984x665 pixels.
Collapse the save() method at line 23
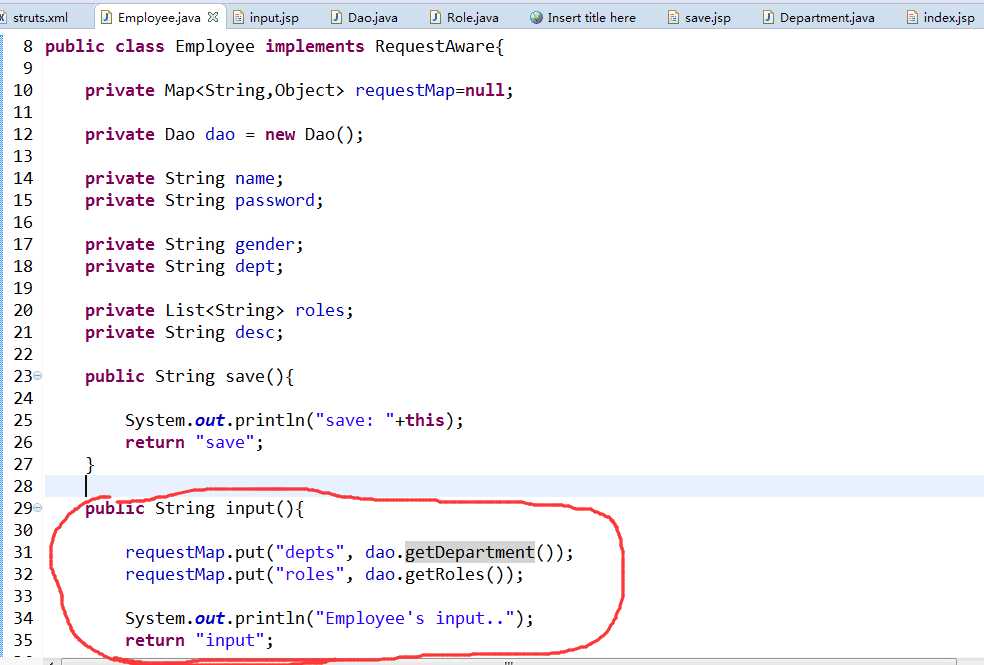38,375
